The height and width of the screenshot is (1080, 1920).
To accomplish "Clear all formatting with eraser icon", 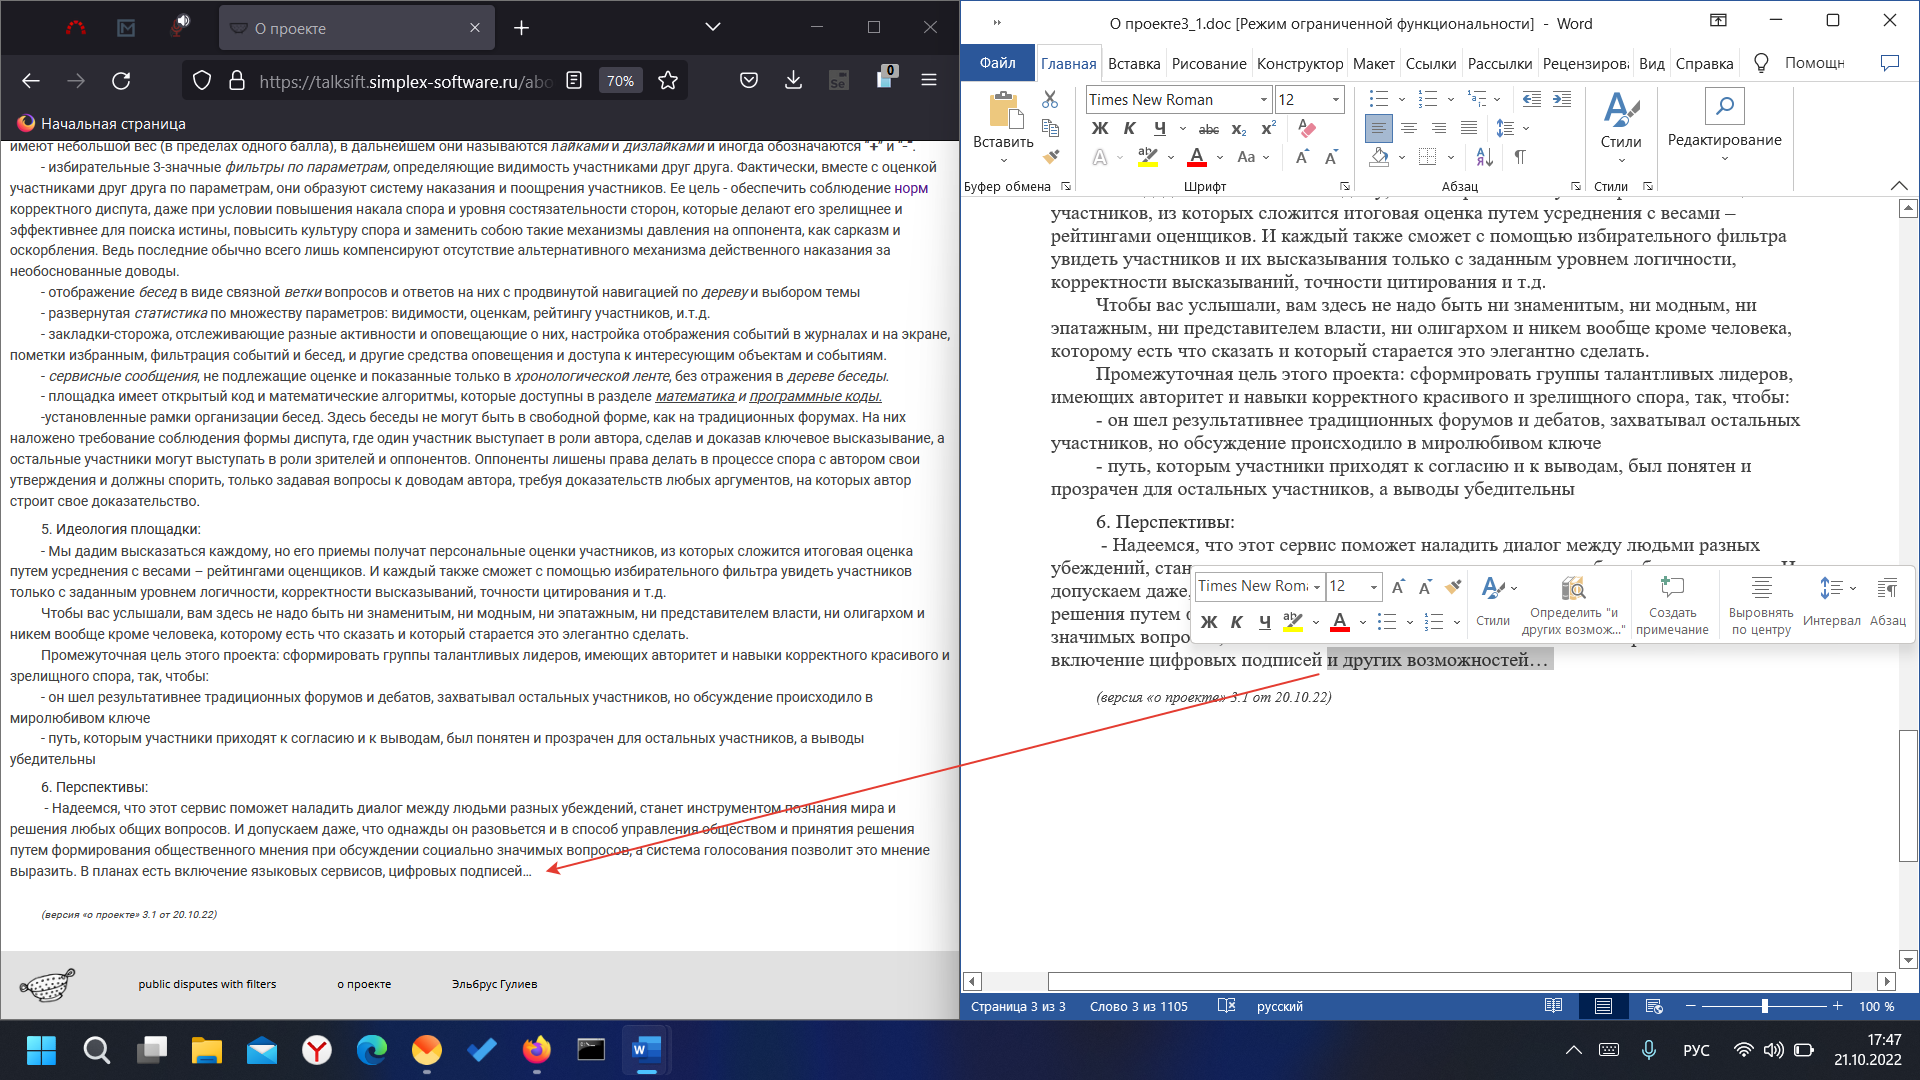I will [x=1306, y=129].
